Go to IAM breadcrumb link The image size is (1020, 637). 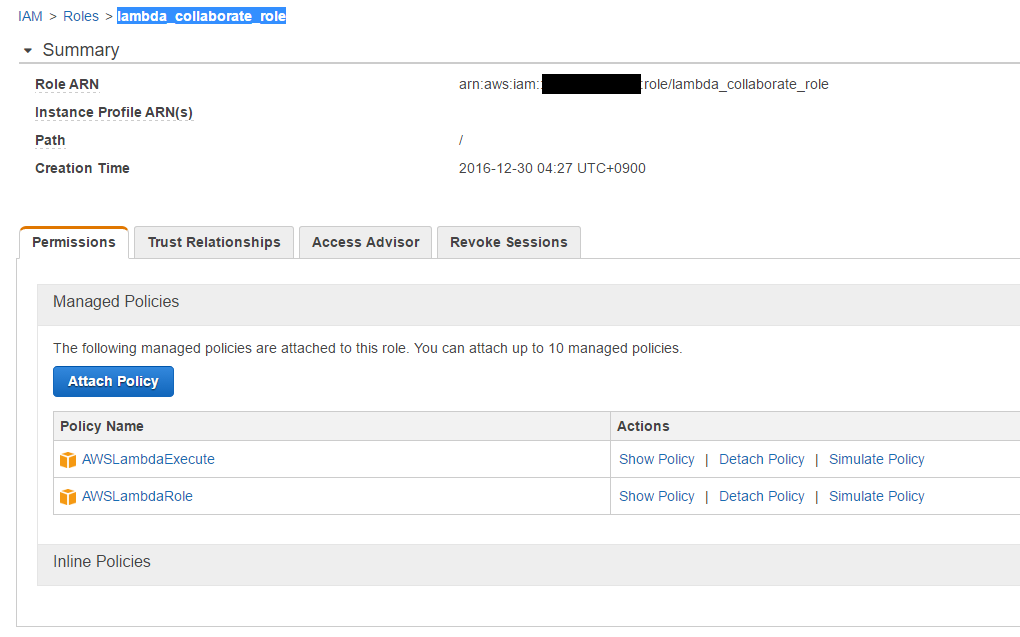point(30,16)
